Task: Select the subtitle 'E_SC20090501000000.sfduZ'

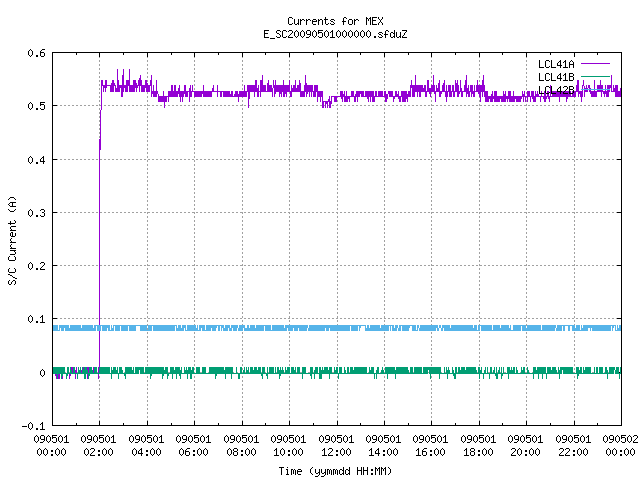Action: pos(335,34)
